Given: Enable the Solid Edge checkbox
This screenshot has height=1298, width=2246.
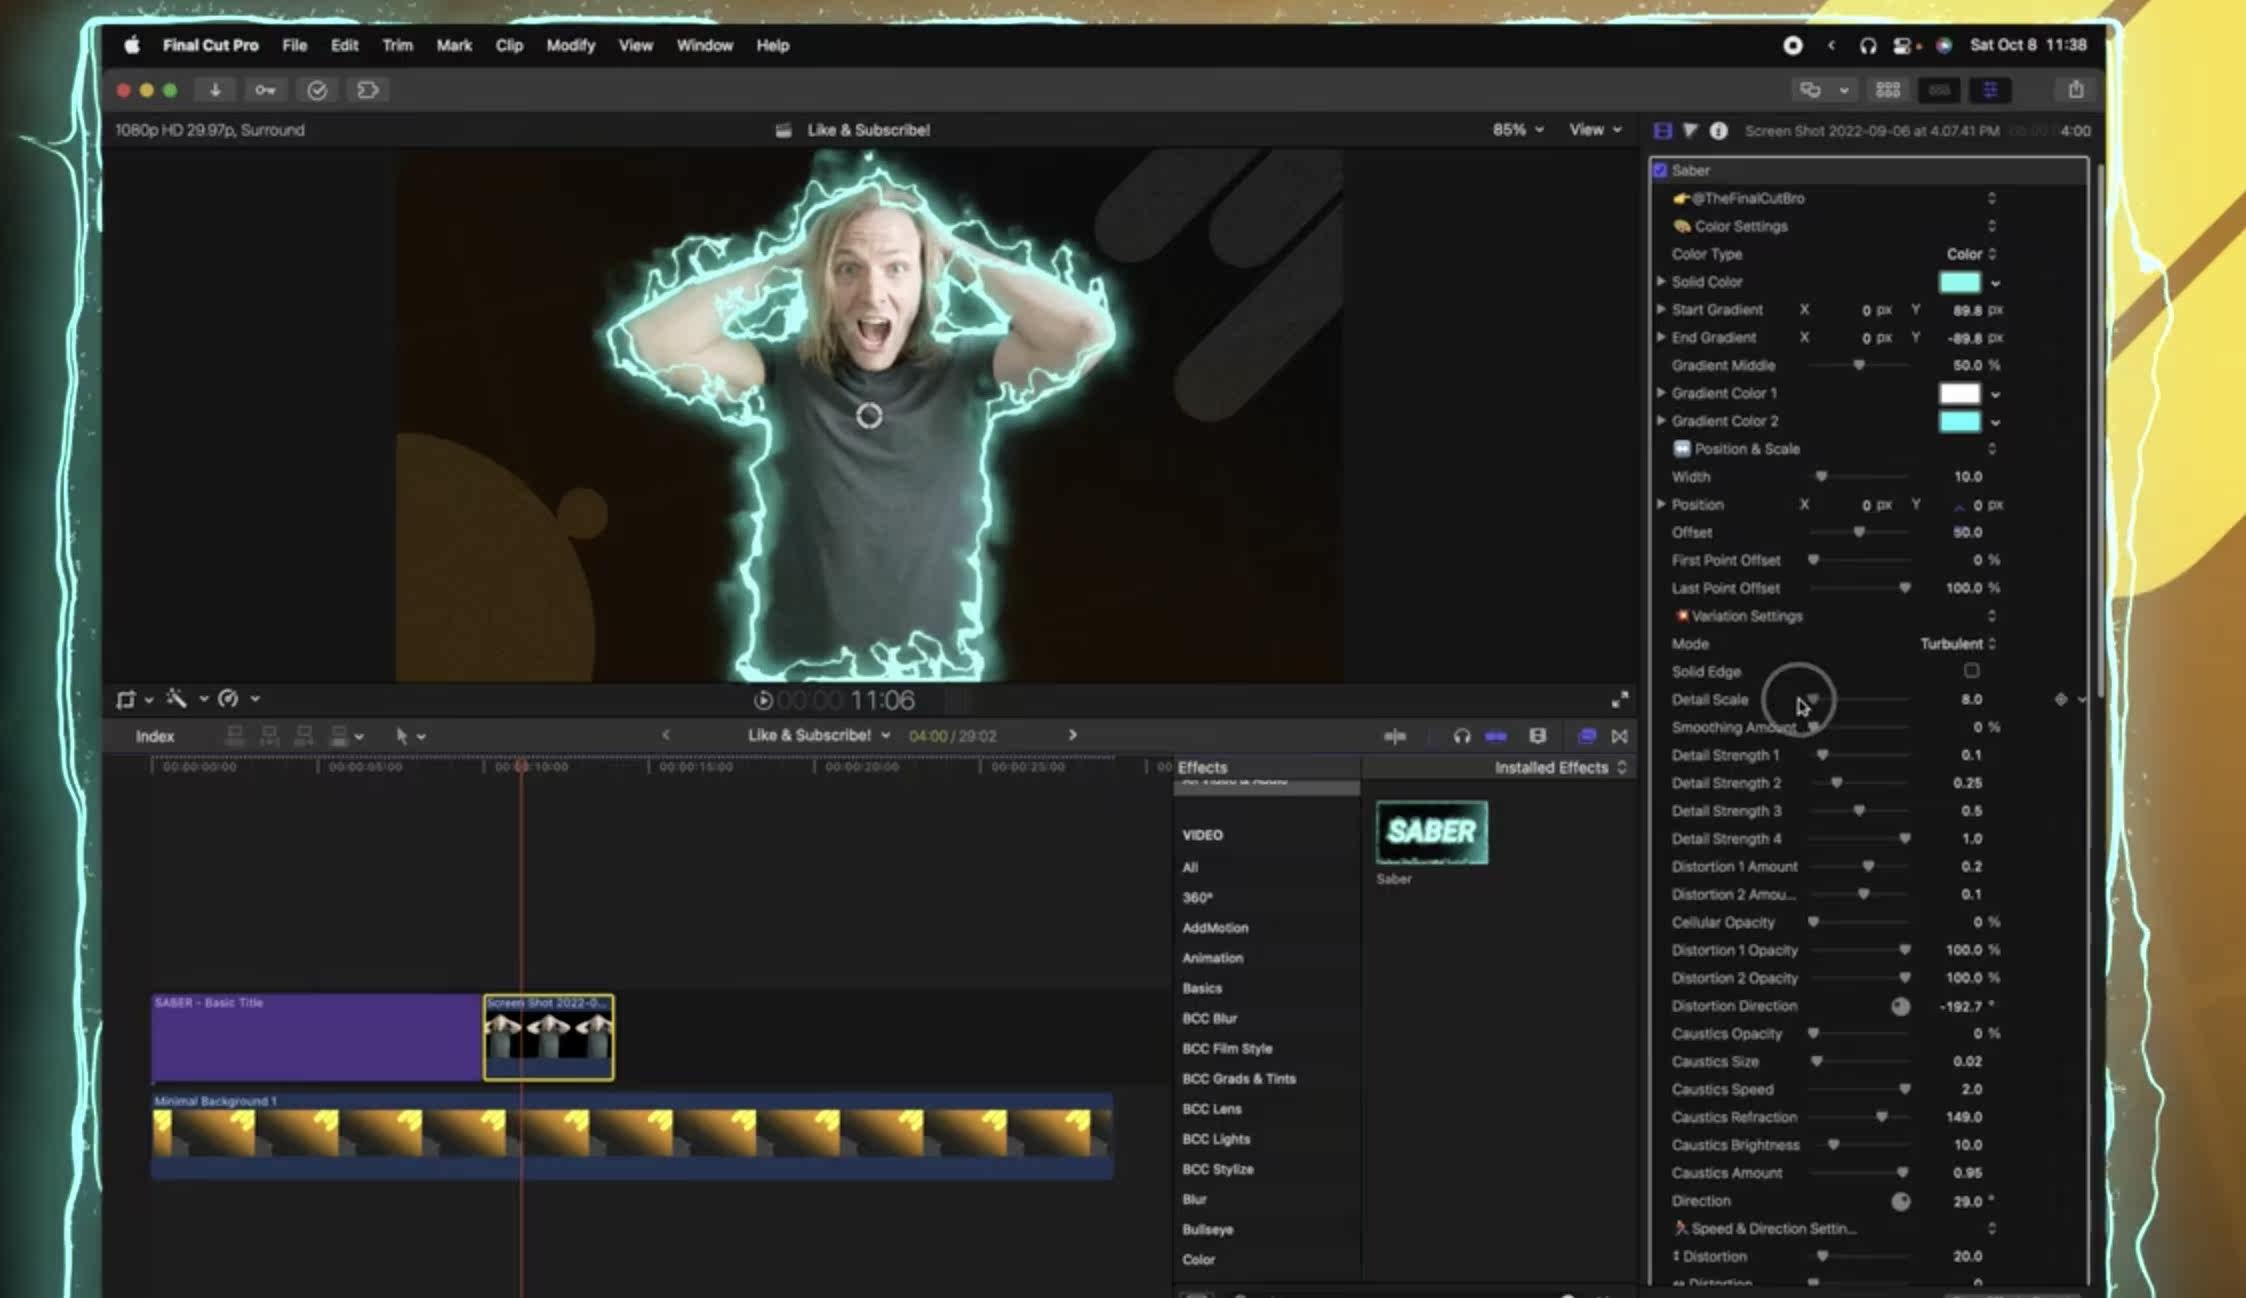Looking at the screenshot, I should click(x=1971, y=671).
